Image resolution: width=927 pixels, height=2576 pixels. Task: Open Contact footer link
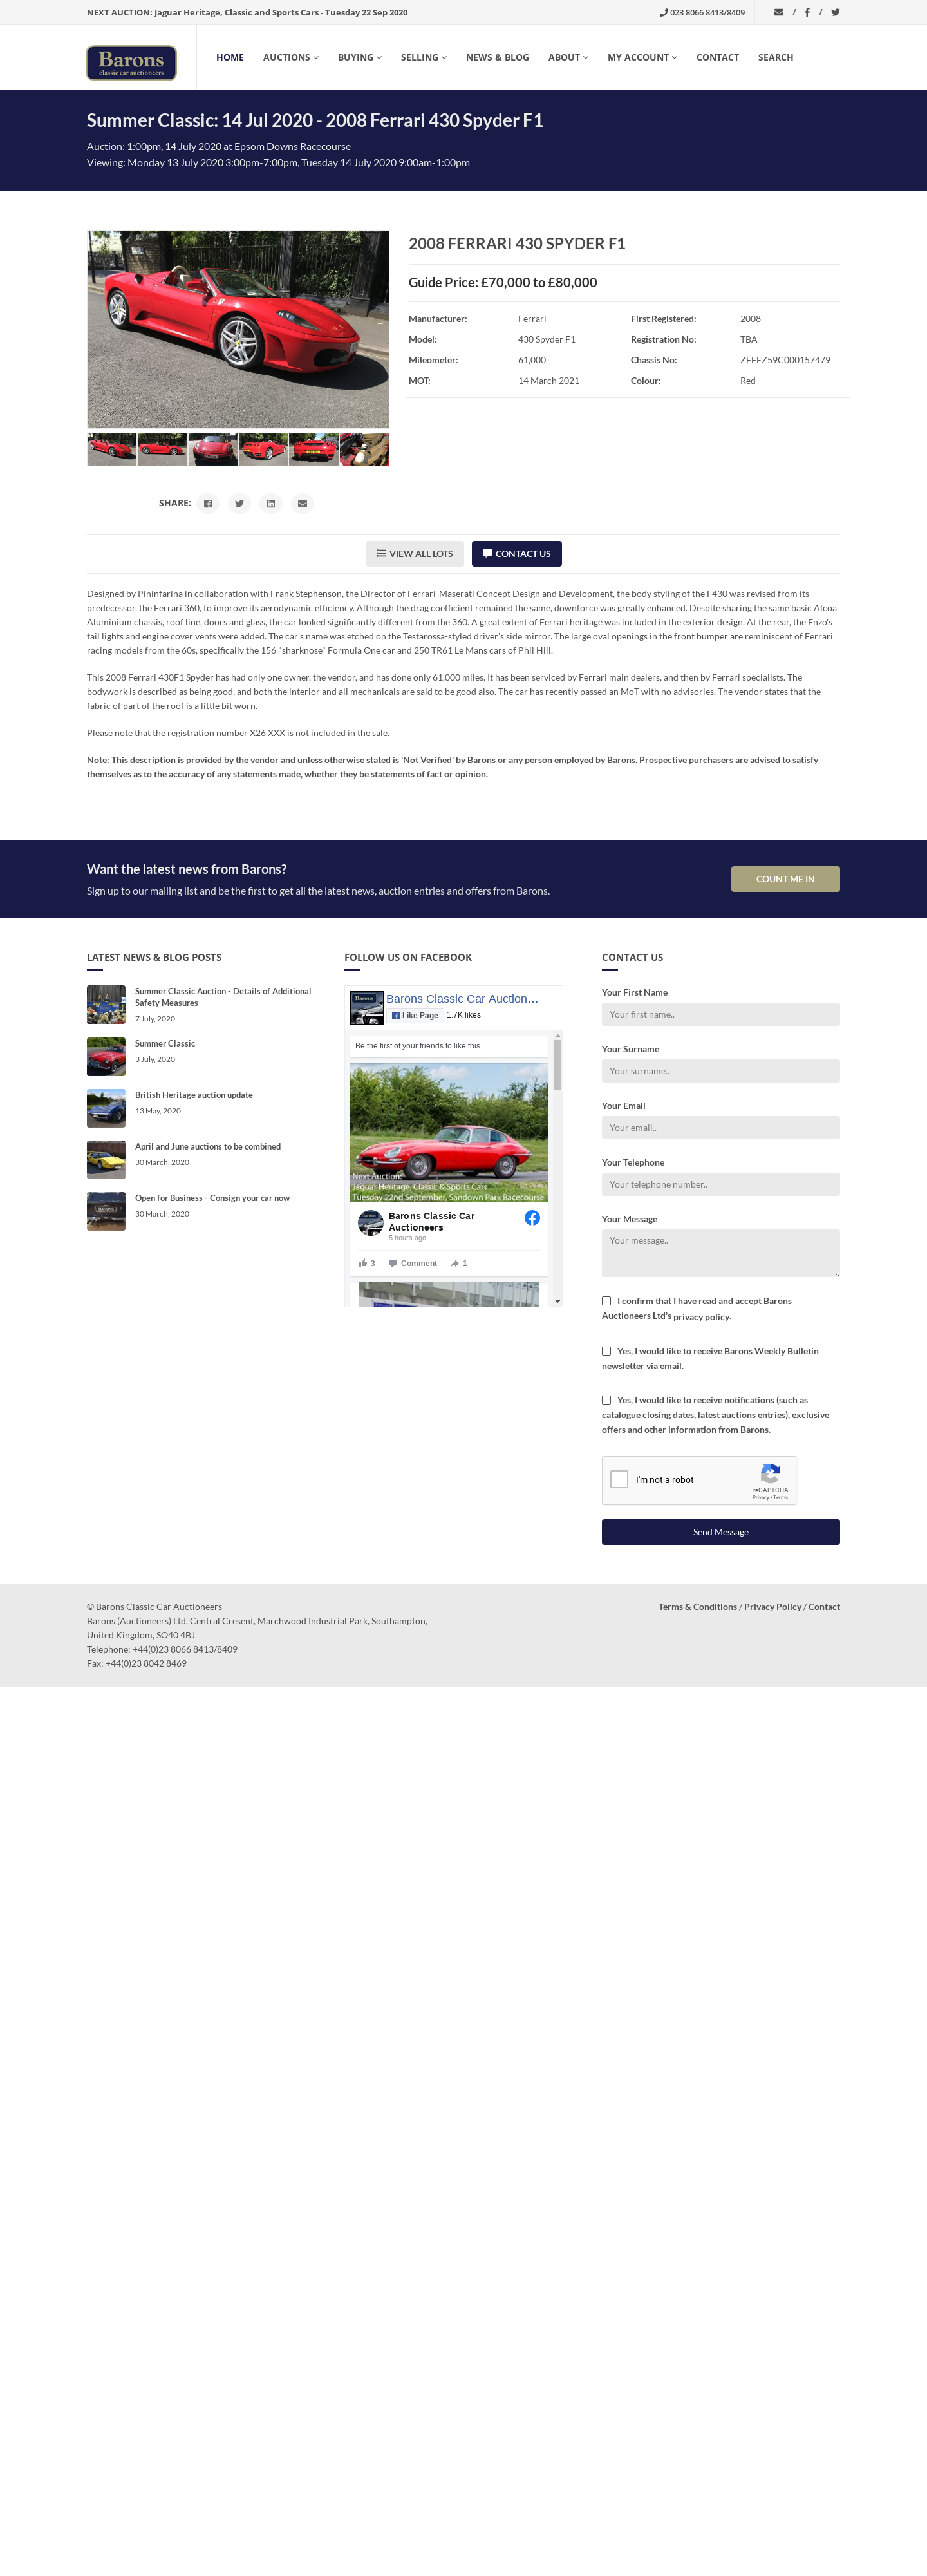(x=824, y=1607)
